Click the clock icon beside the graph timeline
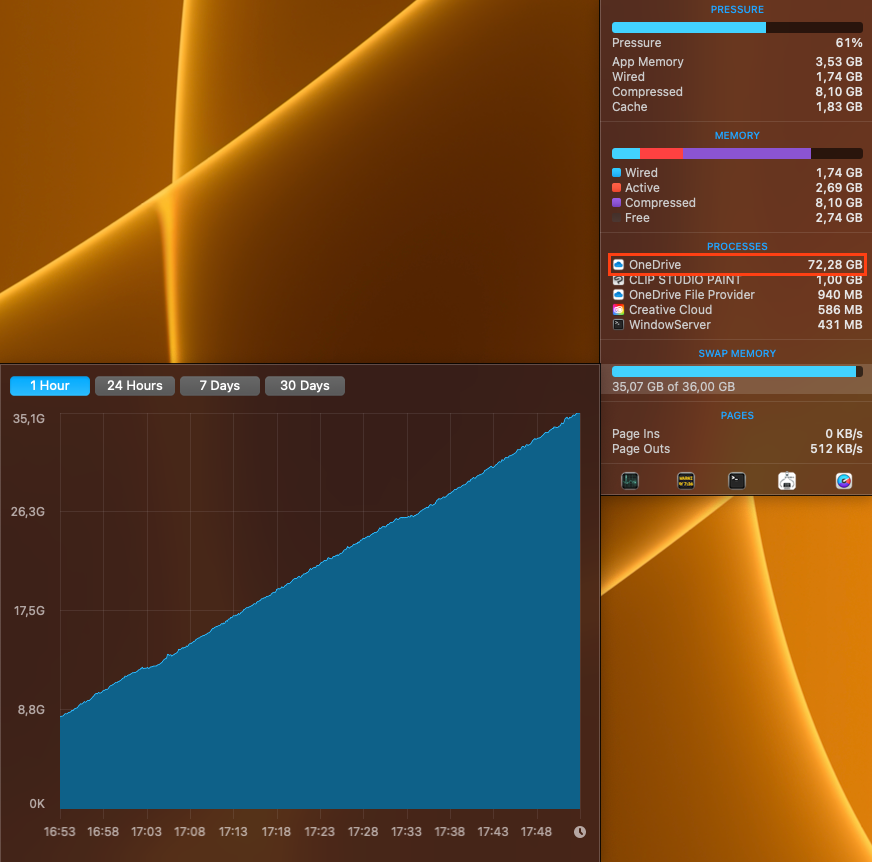Screen dimensions: 872x862 click(579, 832)
